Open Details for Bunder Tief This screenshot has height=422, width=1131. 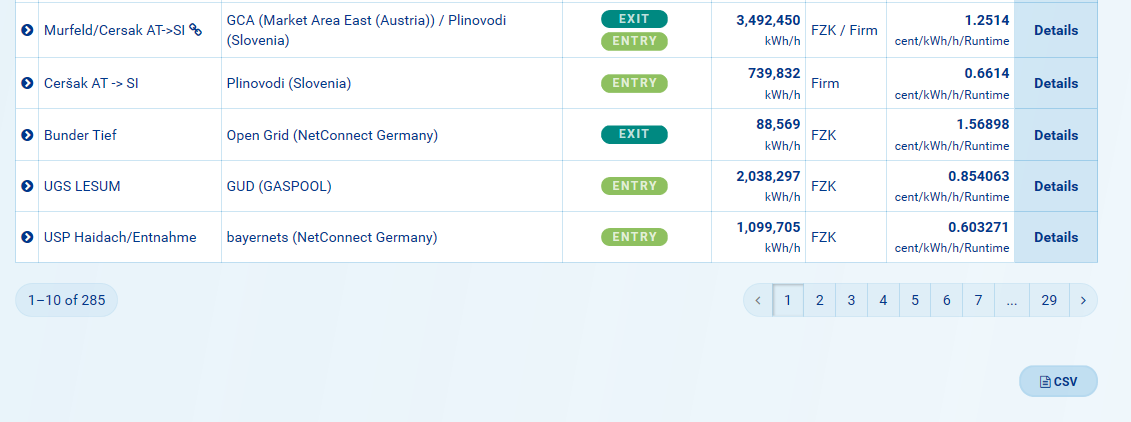(1056, 135)
